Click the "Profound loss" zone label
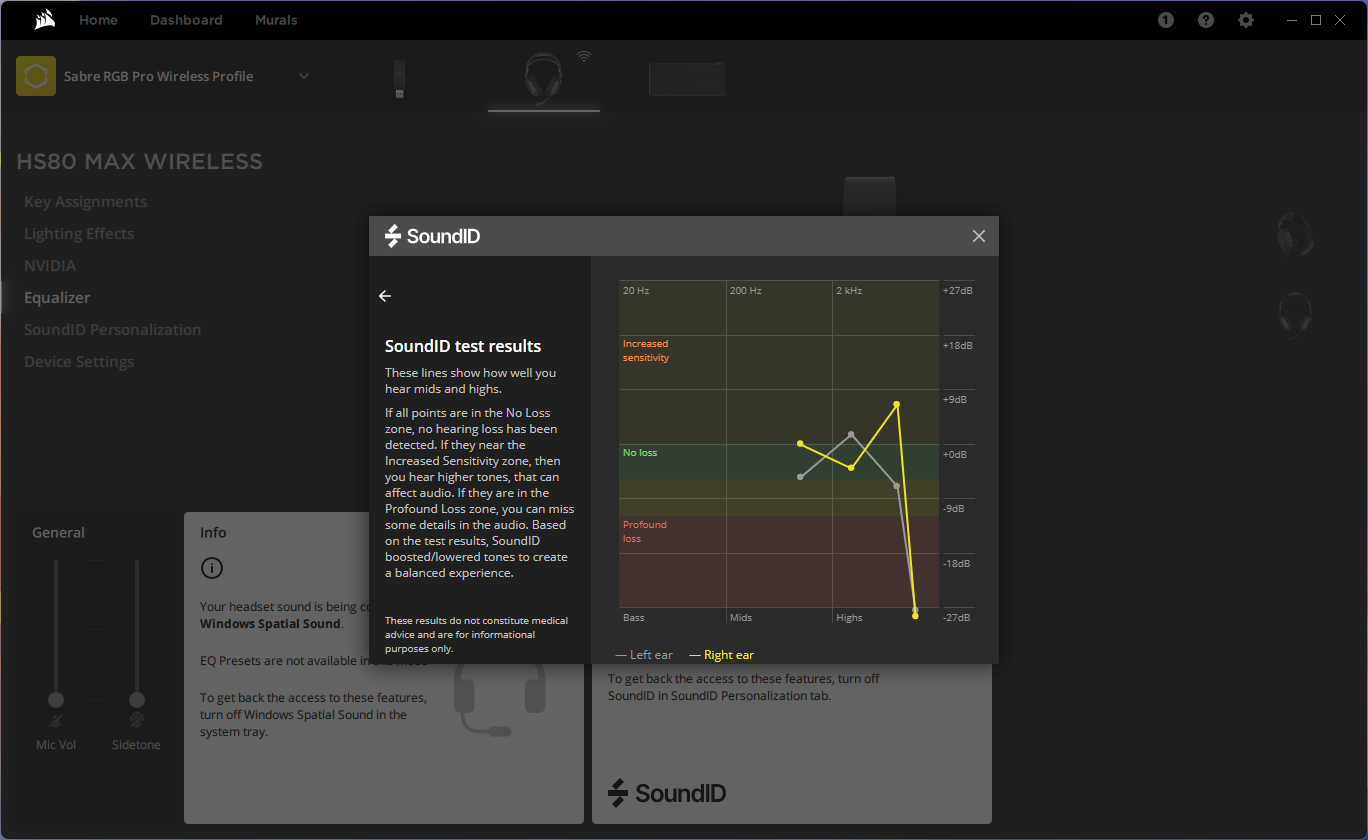Screen dimensions: 1368x840 tap(645, 531)
